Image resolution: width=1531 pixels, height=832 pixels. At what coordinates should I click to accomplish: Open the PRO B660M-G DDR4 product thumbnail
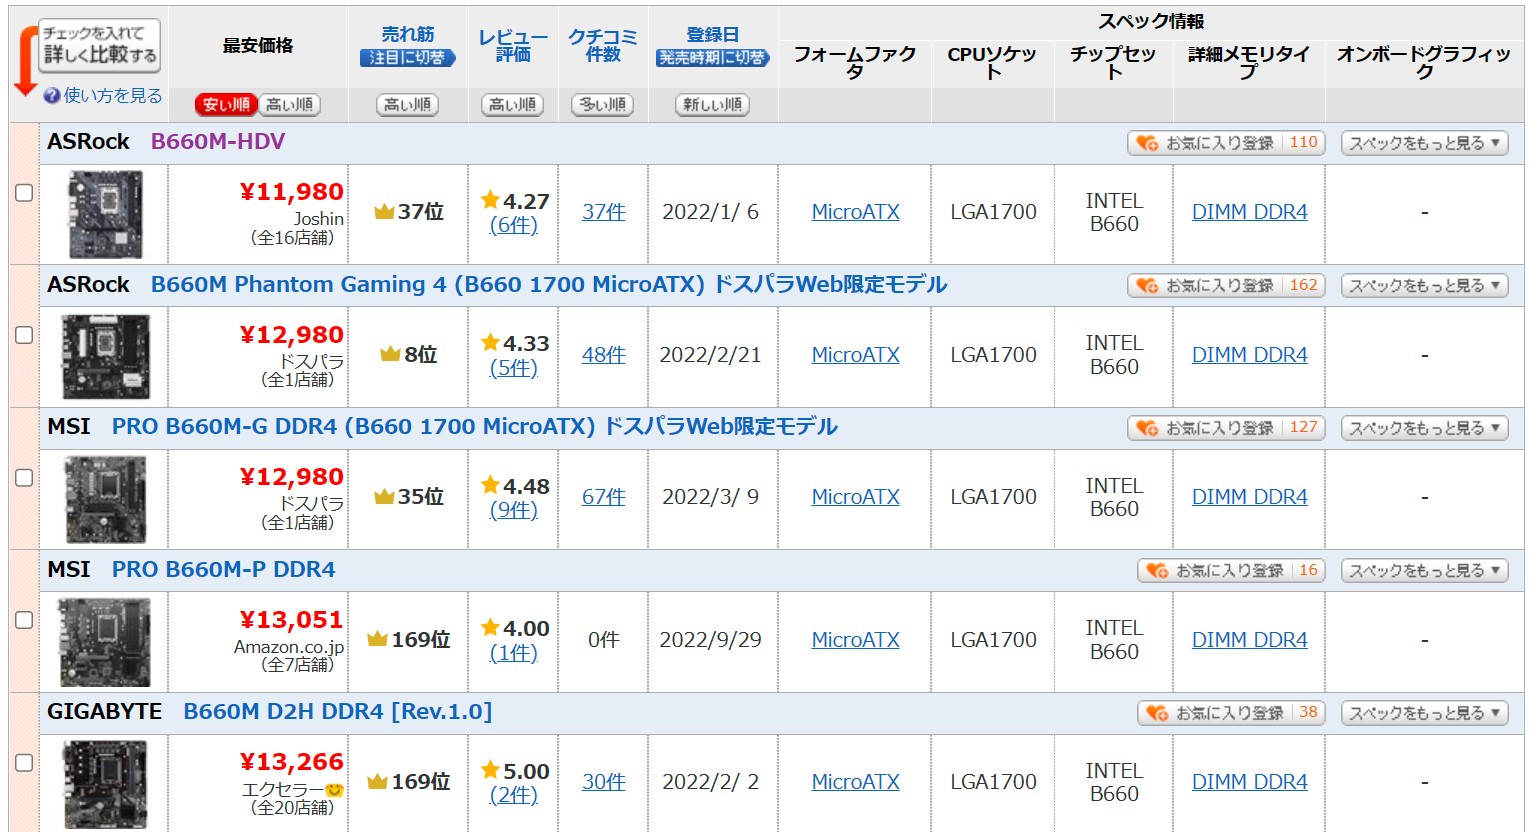pyautogui.click(x=104, y=499)
